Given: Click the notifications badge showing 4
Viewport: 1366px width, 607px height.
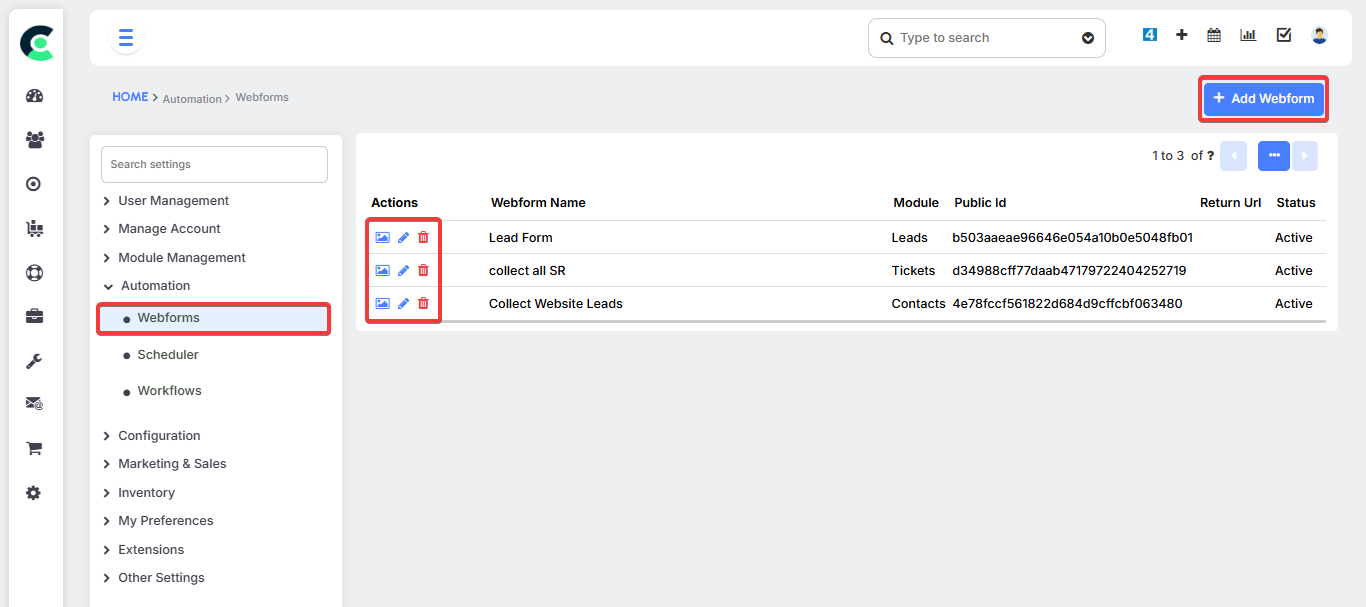Looking at the screenshot, I should [1149, 33].
